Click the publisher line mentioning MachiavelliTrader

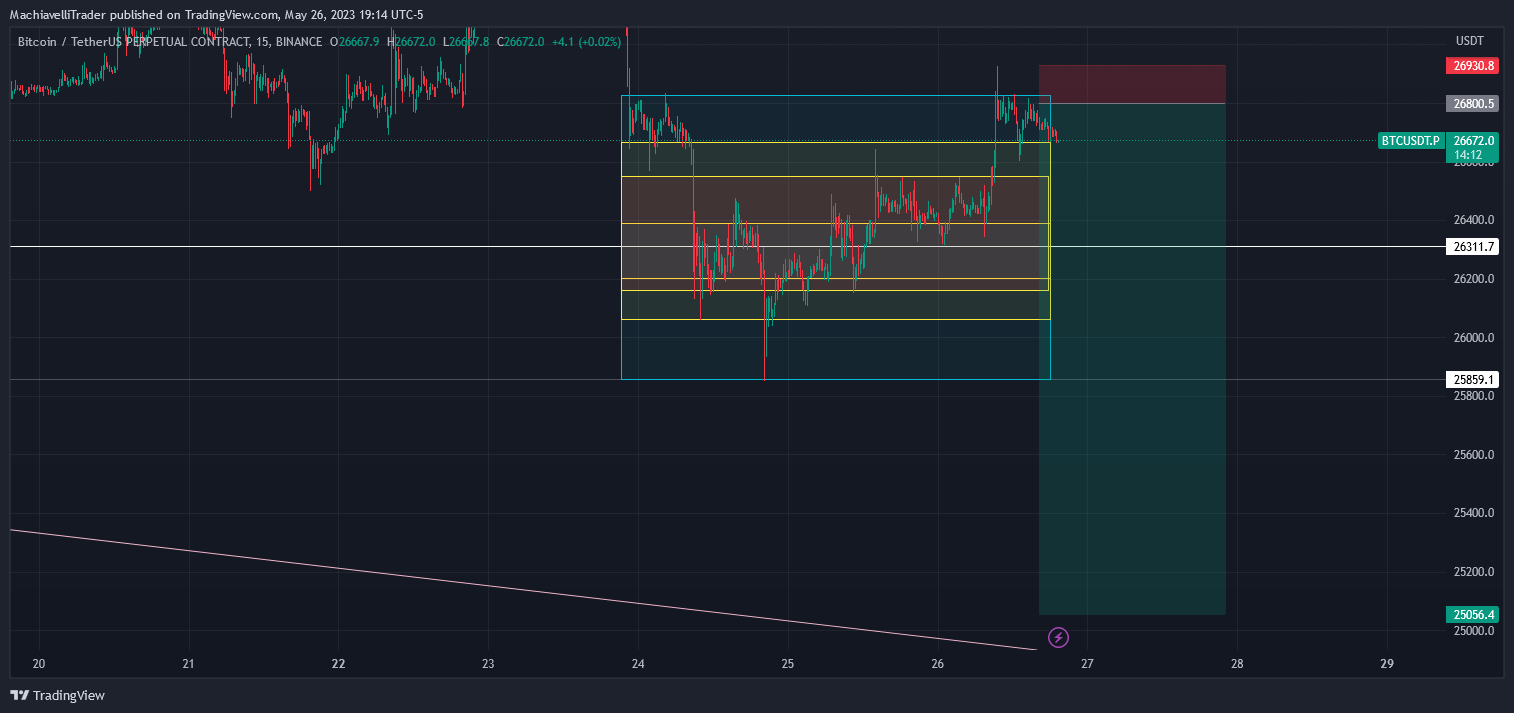click(216, 15)
